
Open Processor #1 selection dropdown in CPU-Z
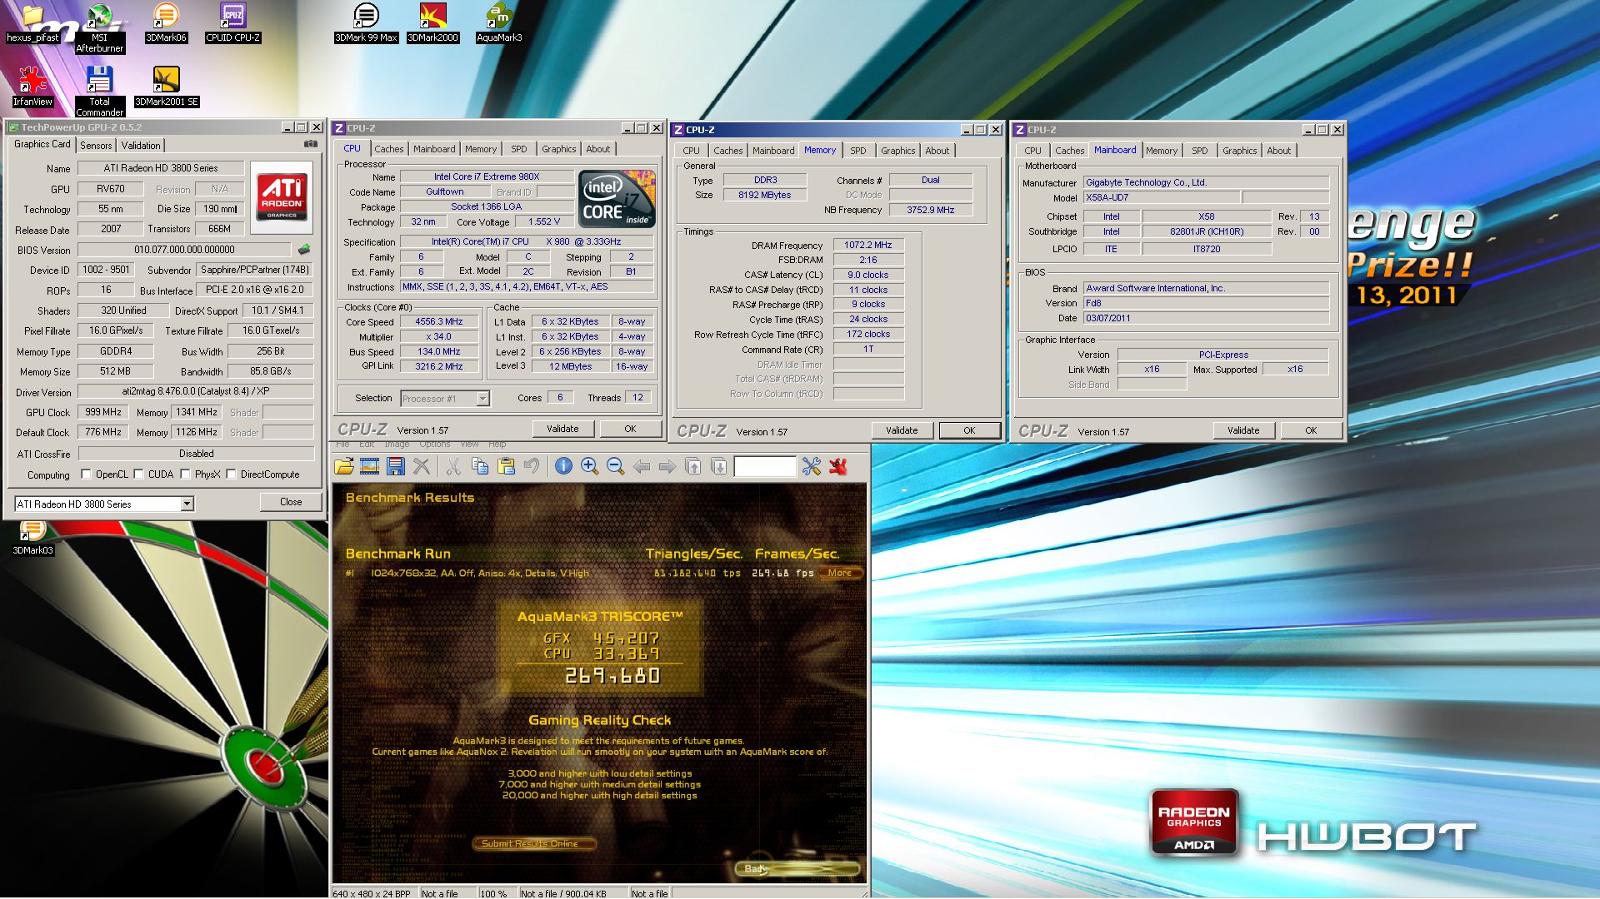tap(482, 398)
